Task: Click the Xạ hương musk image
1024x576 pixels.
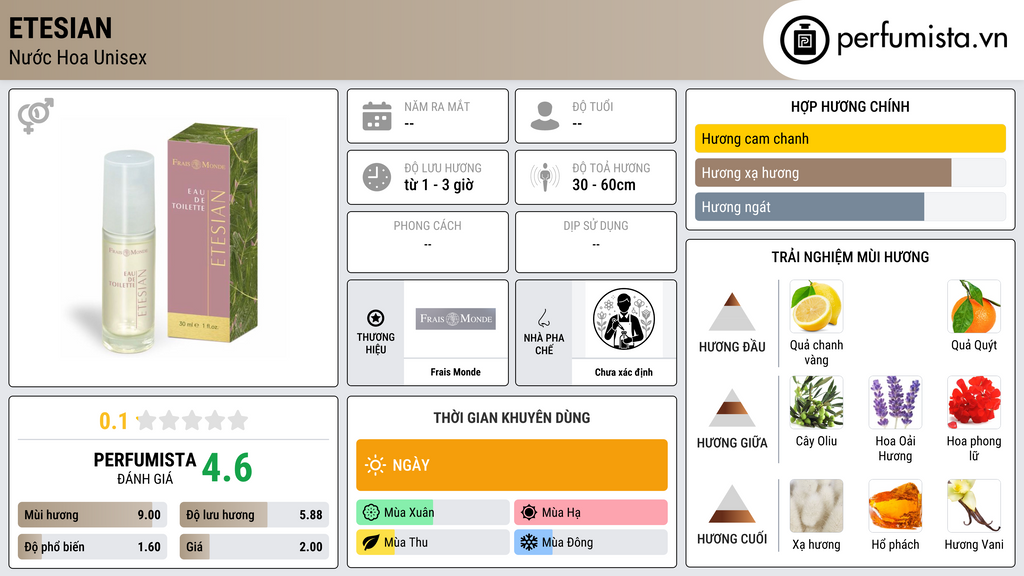Action: point(816,506)
